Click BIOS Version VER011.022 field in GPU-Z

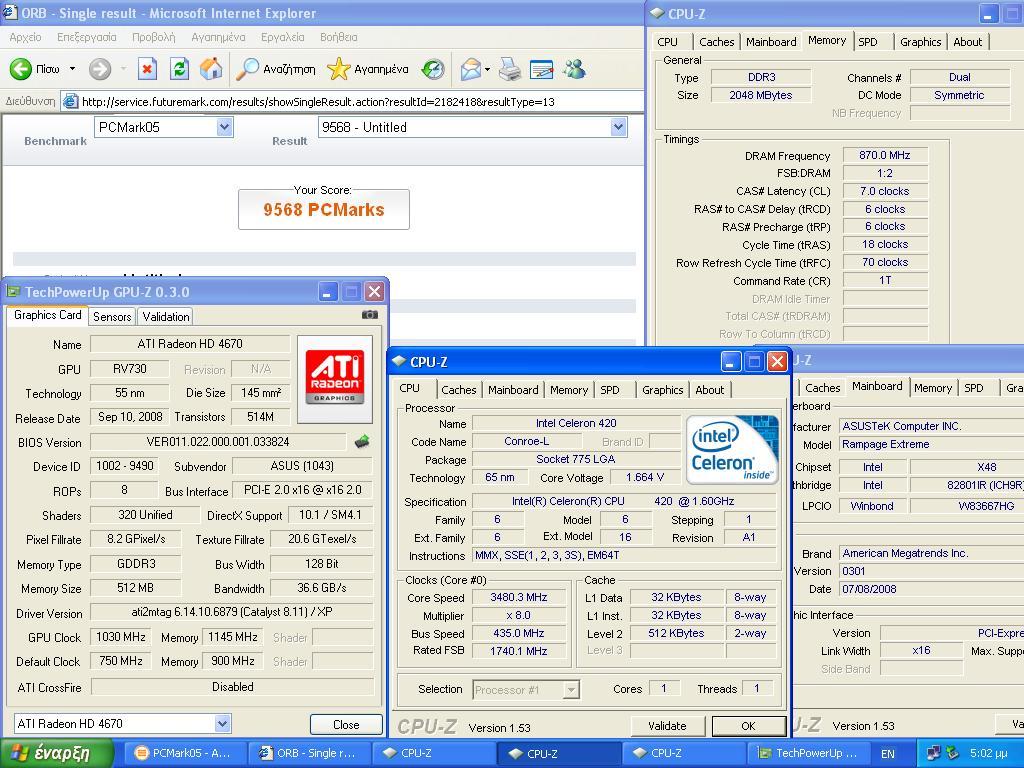218,442
